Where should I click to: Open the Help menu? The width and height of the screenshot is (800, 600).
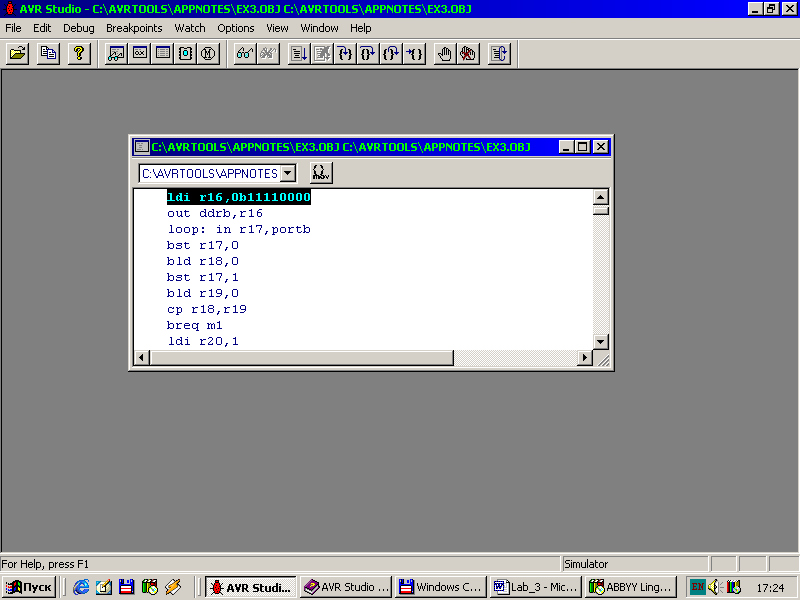(361, 28)
